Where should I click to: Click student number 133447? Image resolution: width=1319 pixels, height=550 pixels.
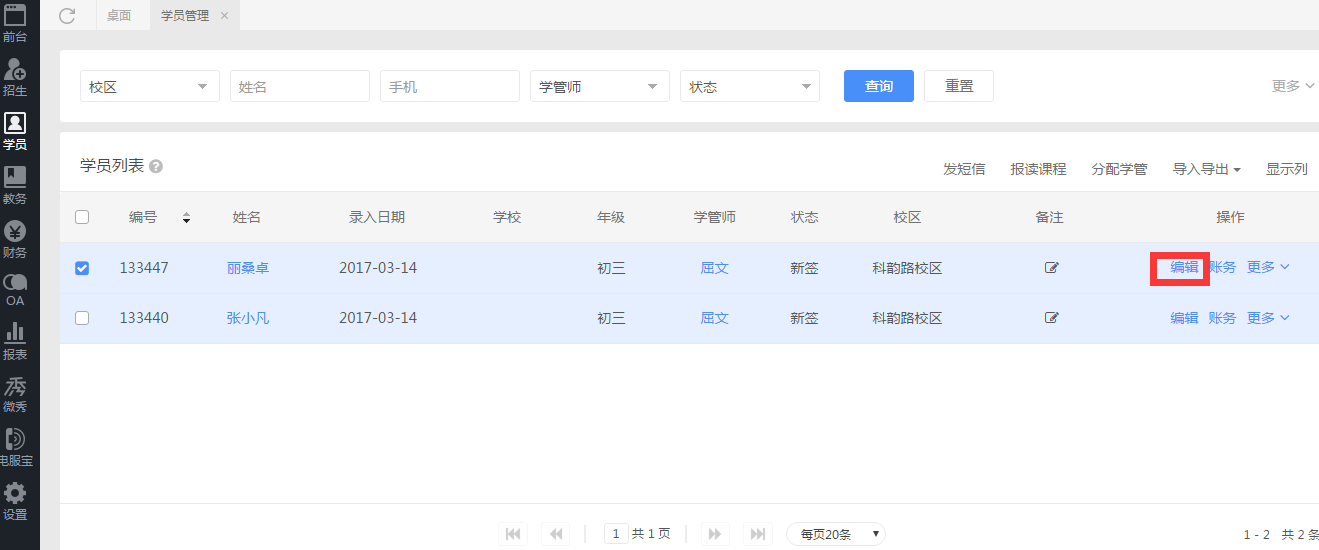[x=144, y=267]
